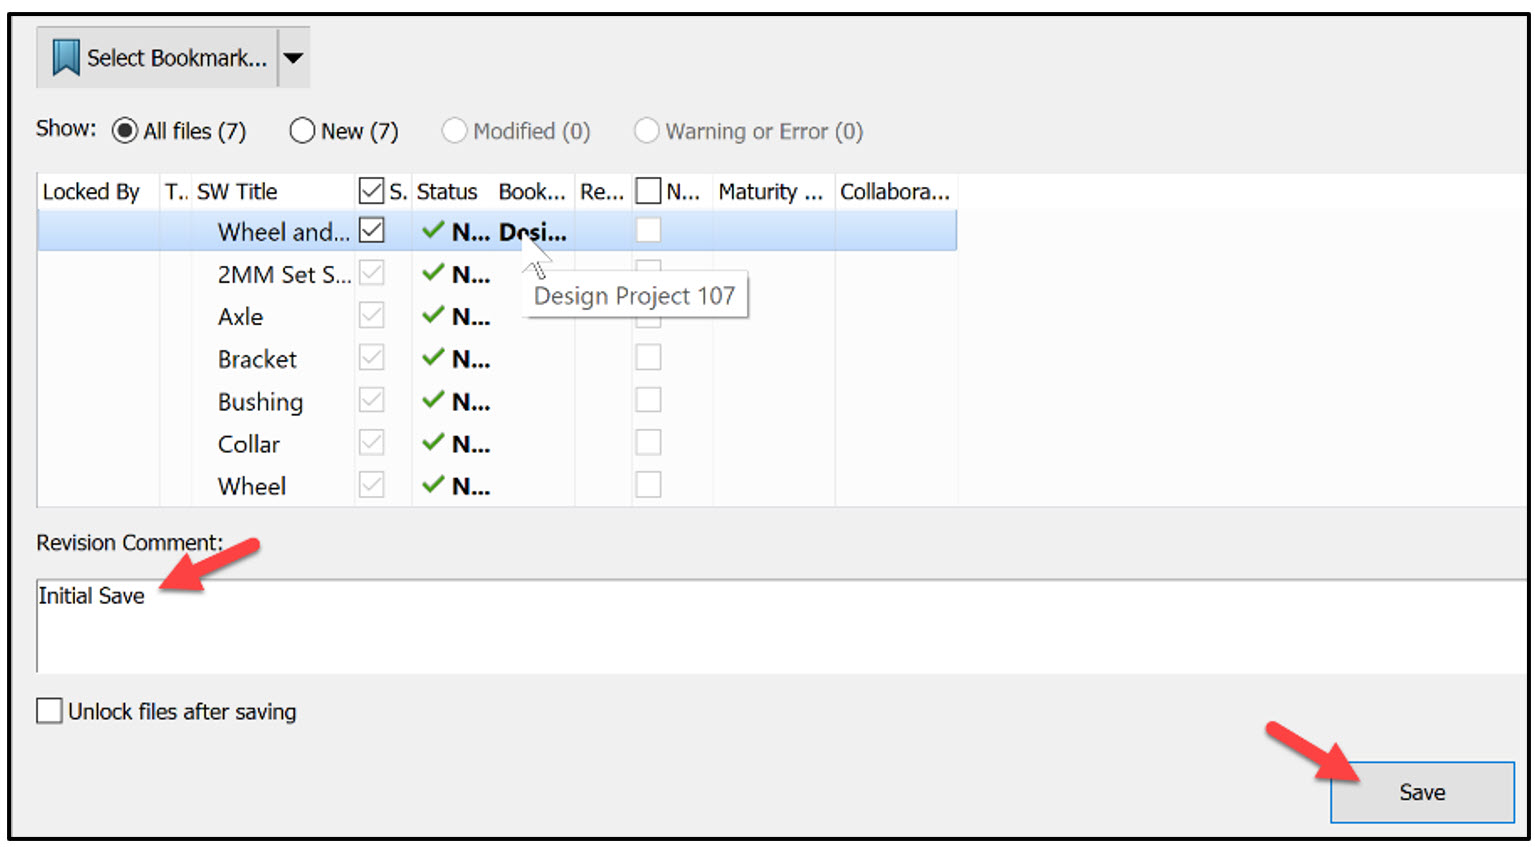The width and height of the screenshot is (1535, 847).
Task: Click the Save button
Action: (x=1421, y=792)
